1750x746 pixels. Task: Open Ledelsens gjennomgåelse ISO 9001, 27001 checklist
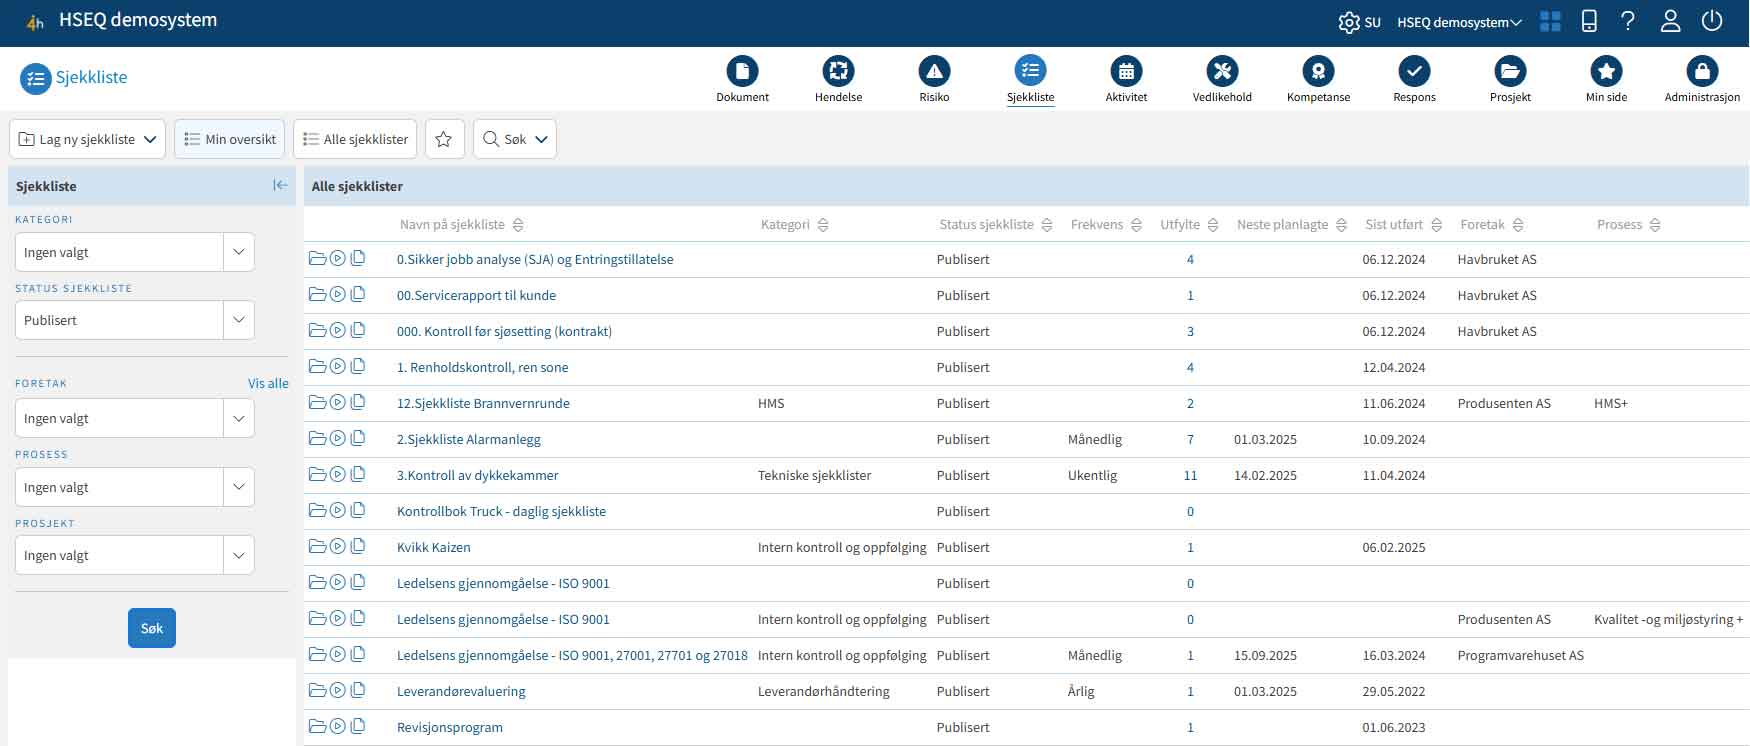pos(572,655)
